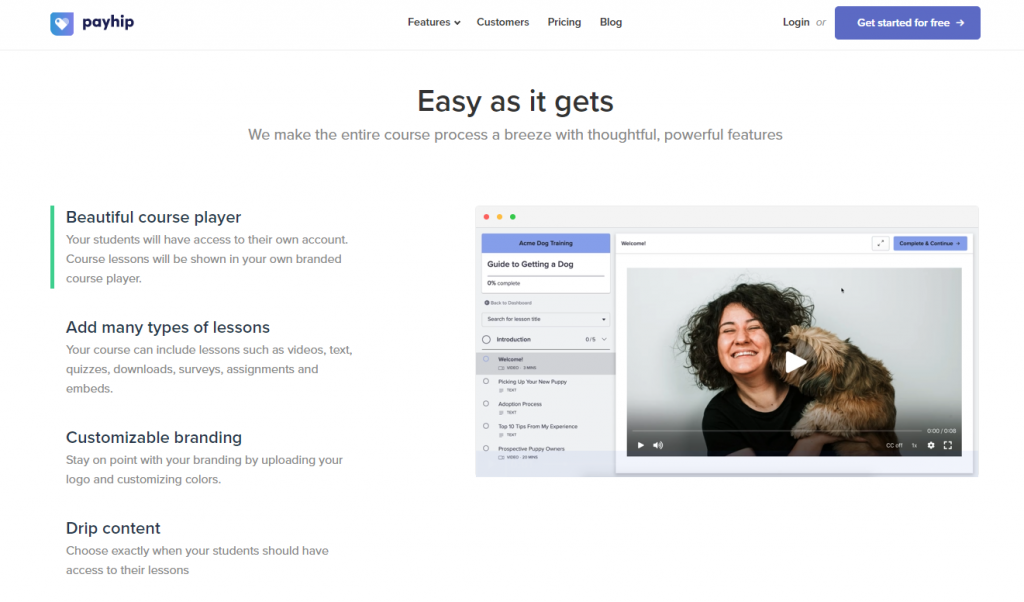
Task: Toggle the Introduction section completion circle
Action: (487, 340)
